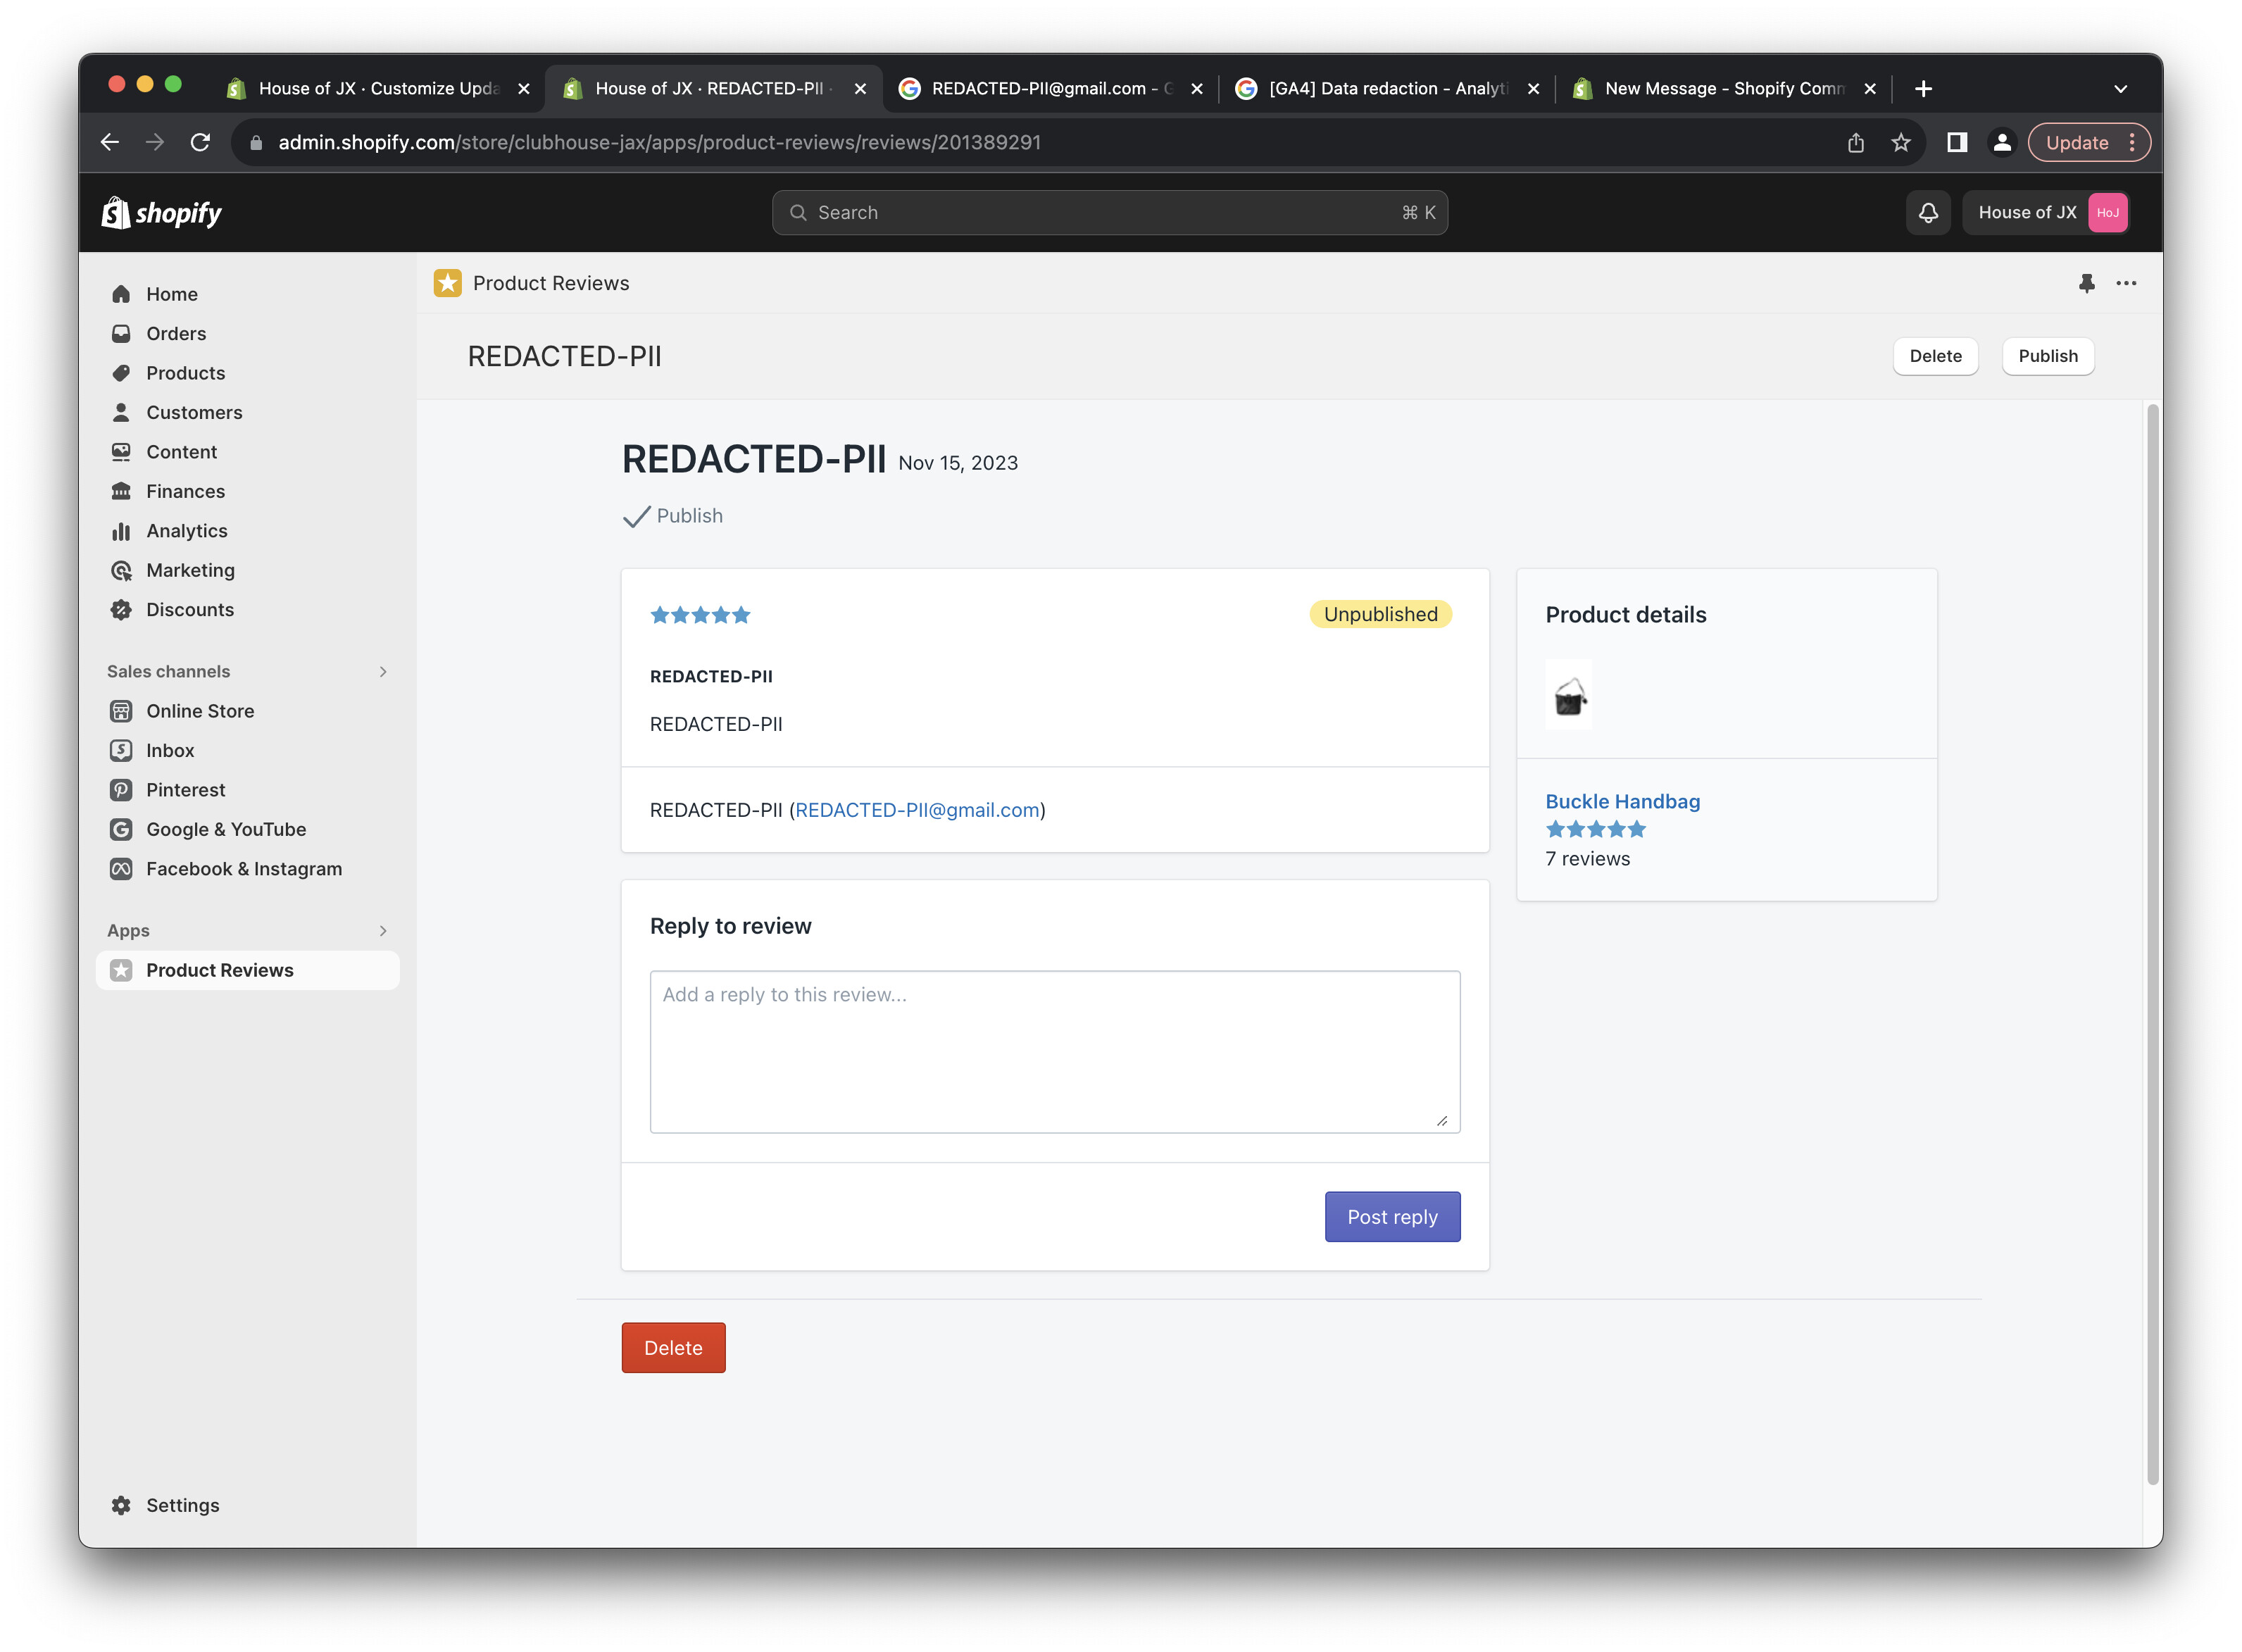Open Settings with the gear icon
The height and width of the screenshot is (1652, 2242).
tap(121, 1505)
